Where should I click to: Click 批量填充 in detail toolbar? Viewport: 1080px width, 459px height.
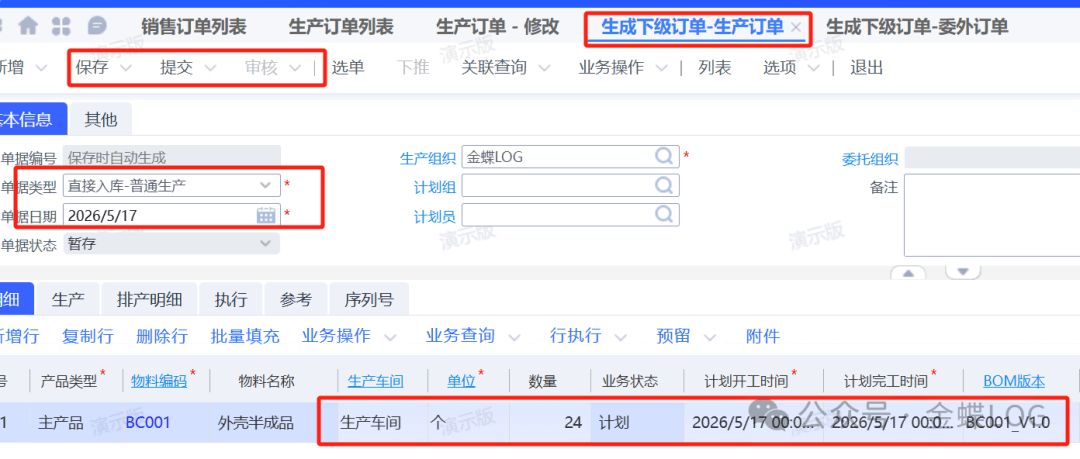pyautogui.click(x=245, y=336)
